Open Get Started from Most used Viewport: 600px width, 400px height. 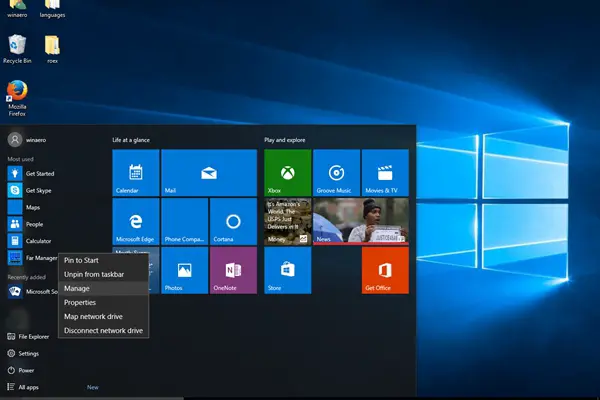tap(32, 174)
